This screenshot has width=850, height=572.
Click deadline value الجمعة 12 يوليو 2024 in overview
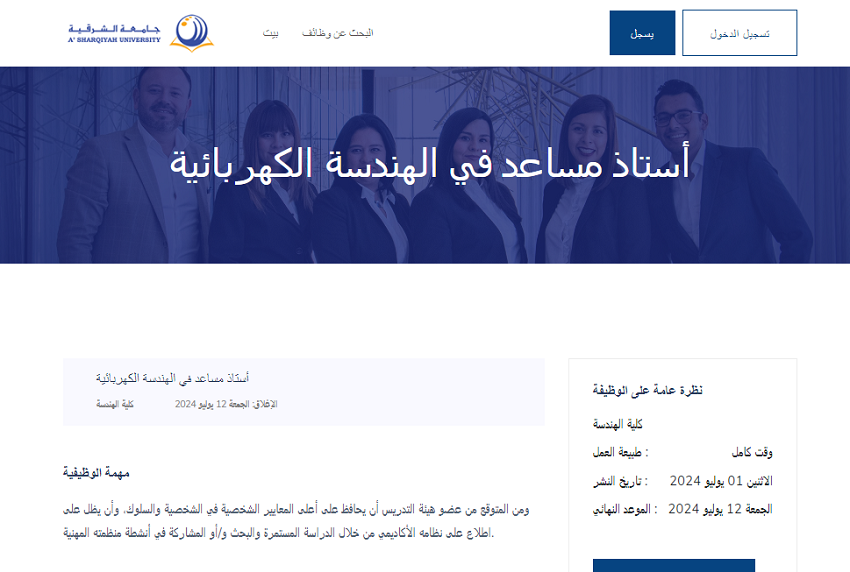[x=720, y=509]
